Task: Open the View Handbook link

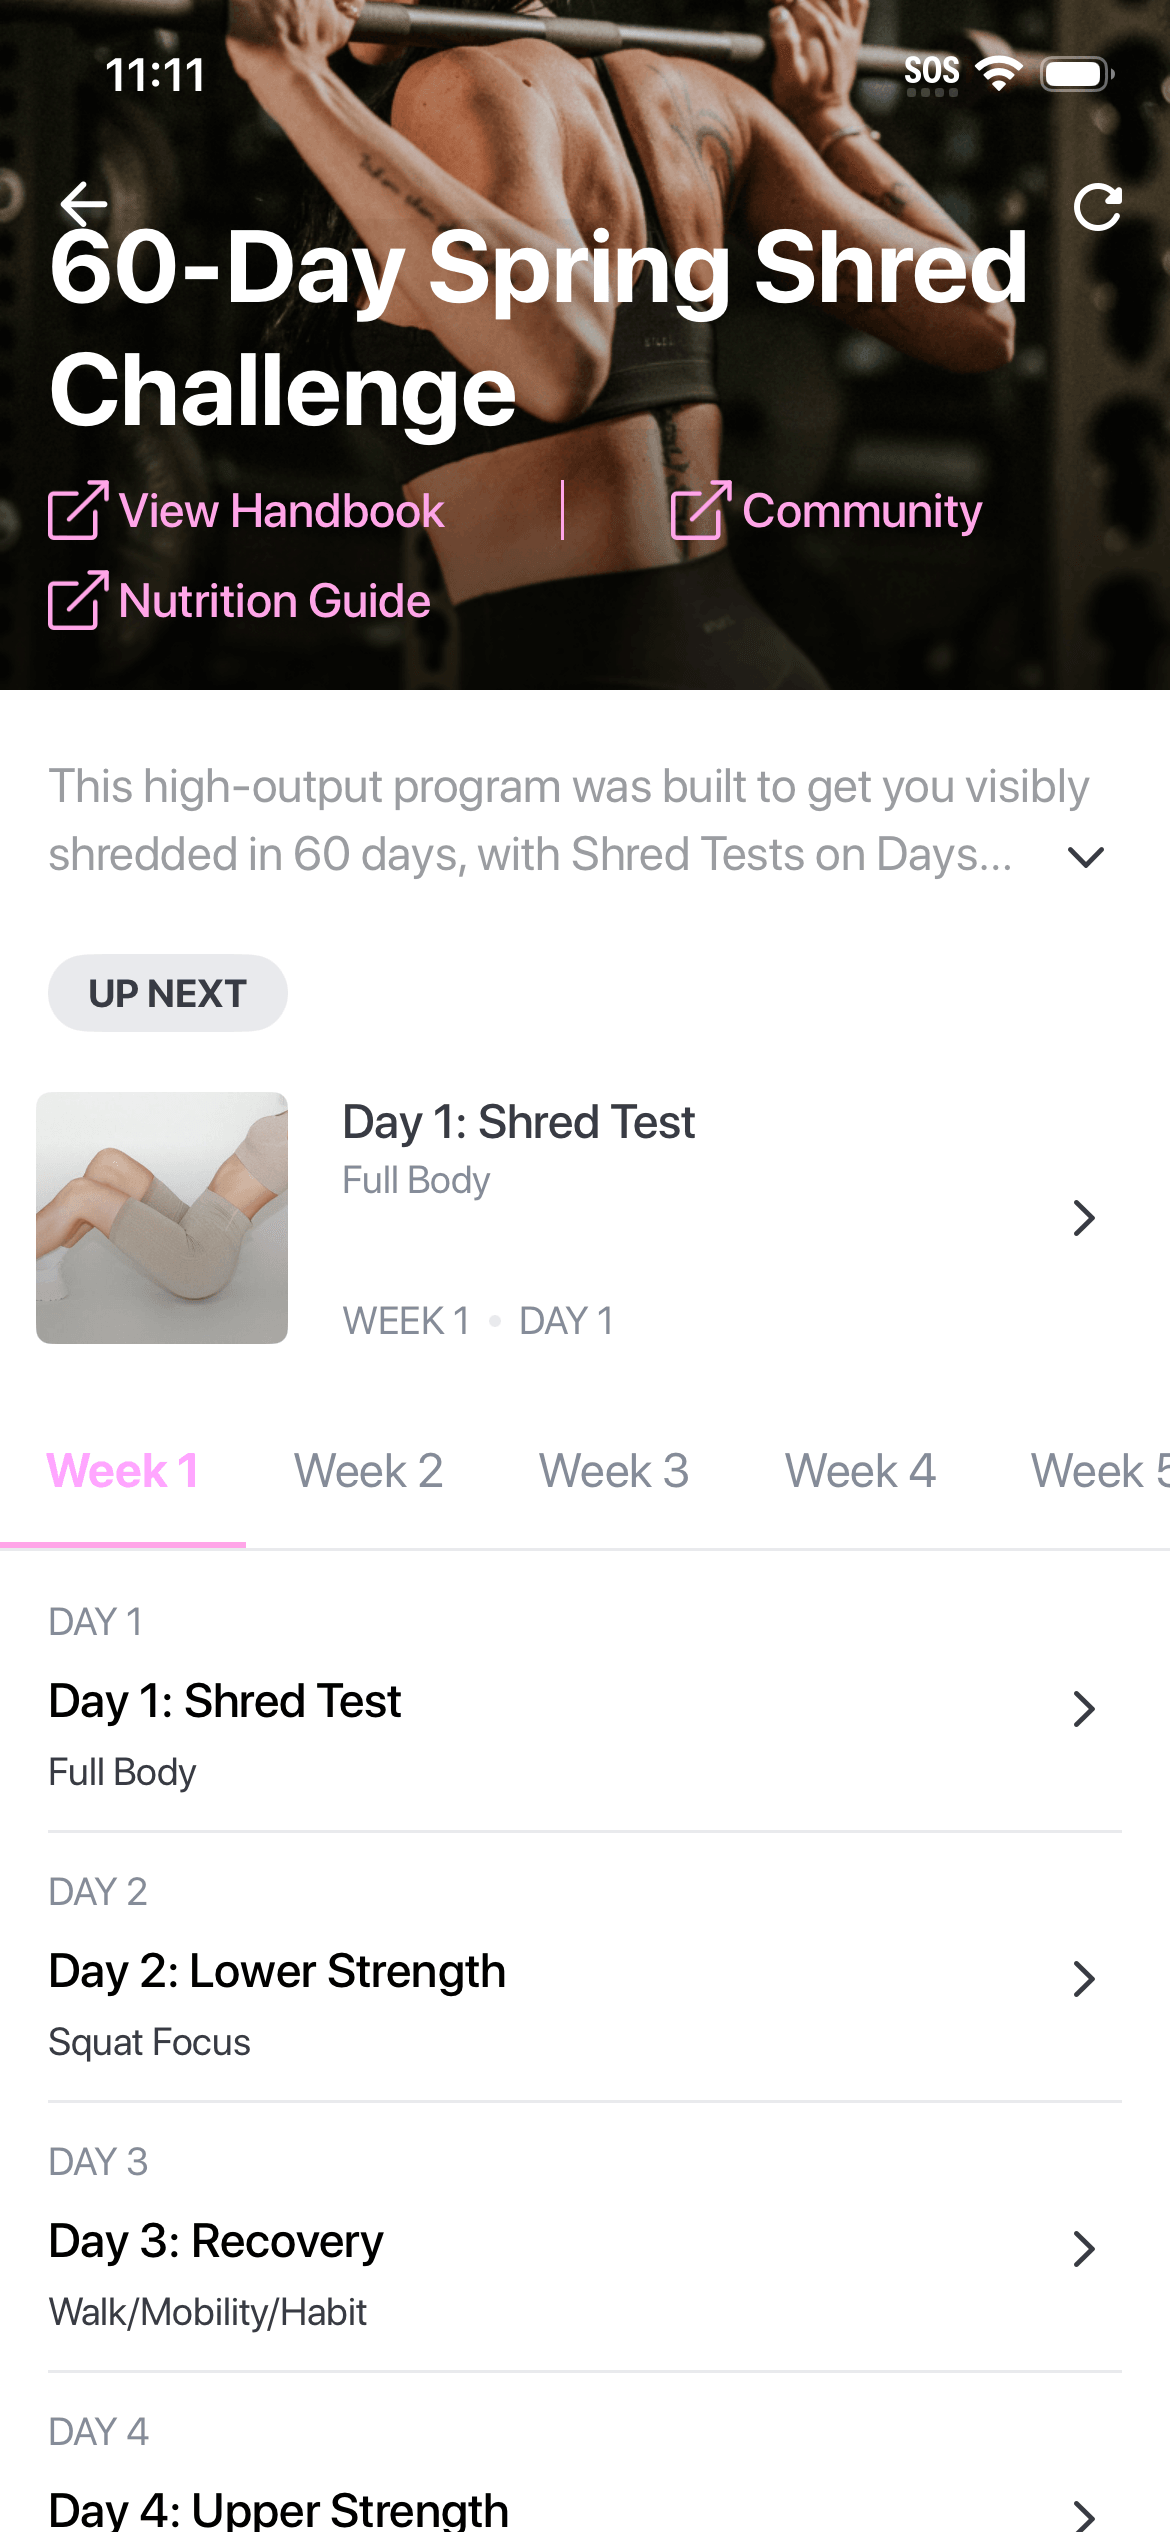Action: tap(281, 511)
